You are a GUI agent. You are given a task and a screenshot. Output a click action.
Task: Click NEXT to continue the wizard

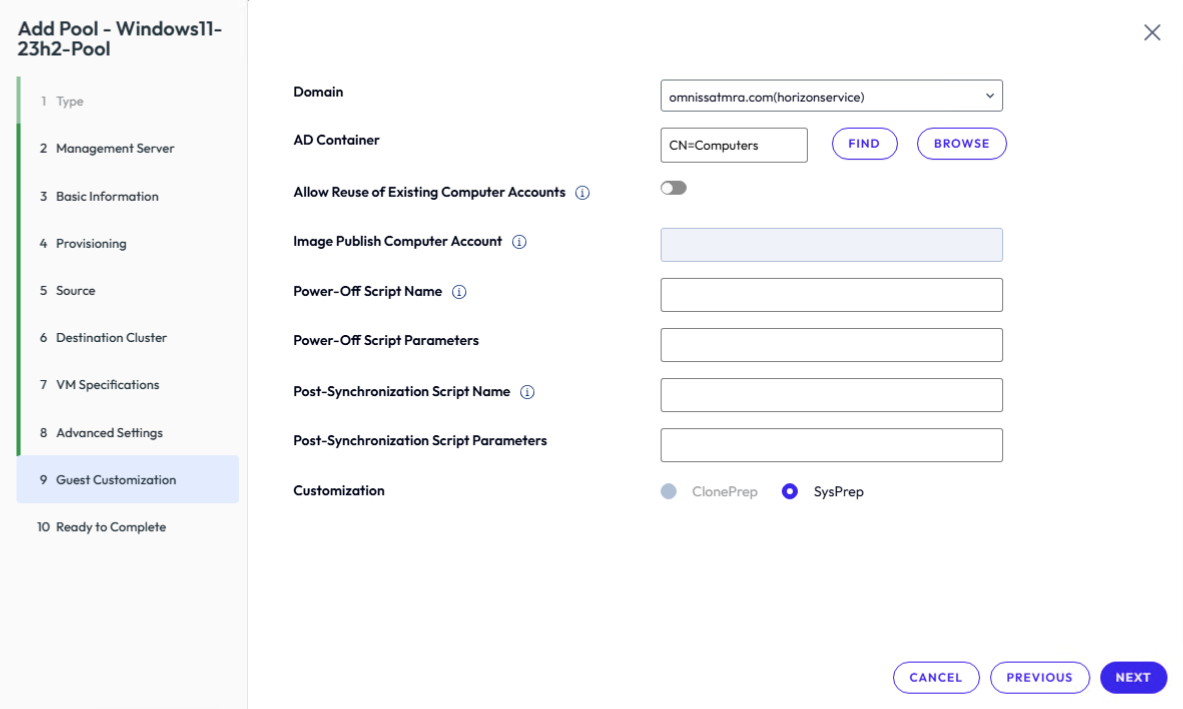[1133, 677]
